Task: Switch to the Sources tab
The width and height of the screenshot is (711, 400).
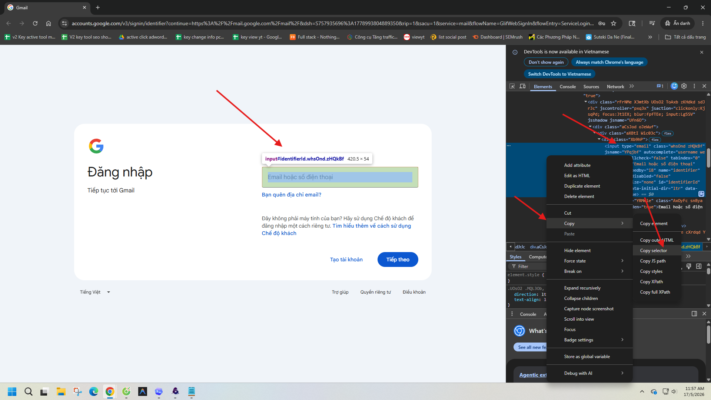Action: tap(591, 86)
